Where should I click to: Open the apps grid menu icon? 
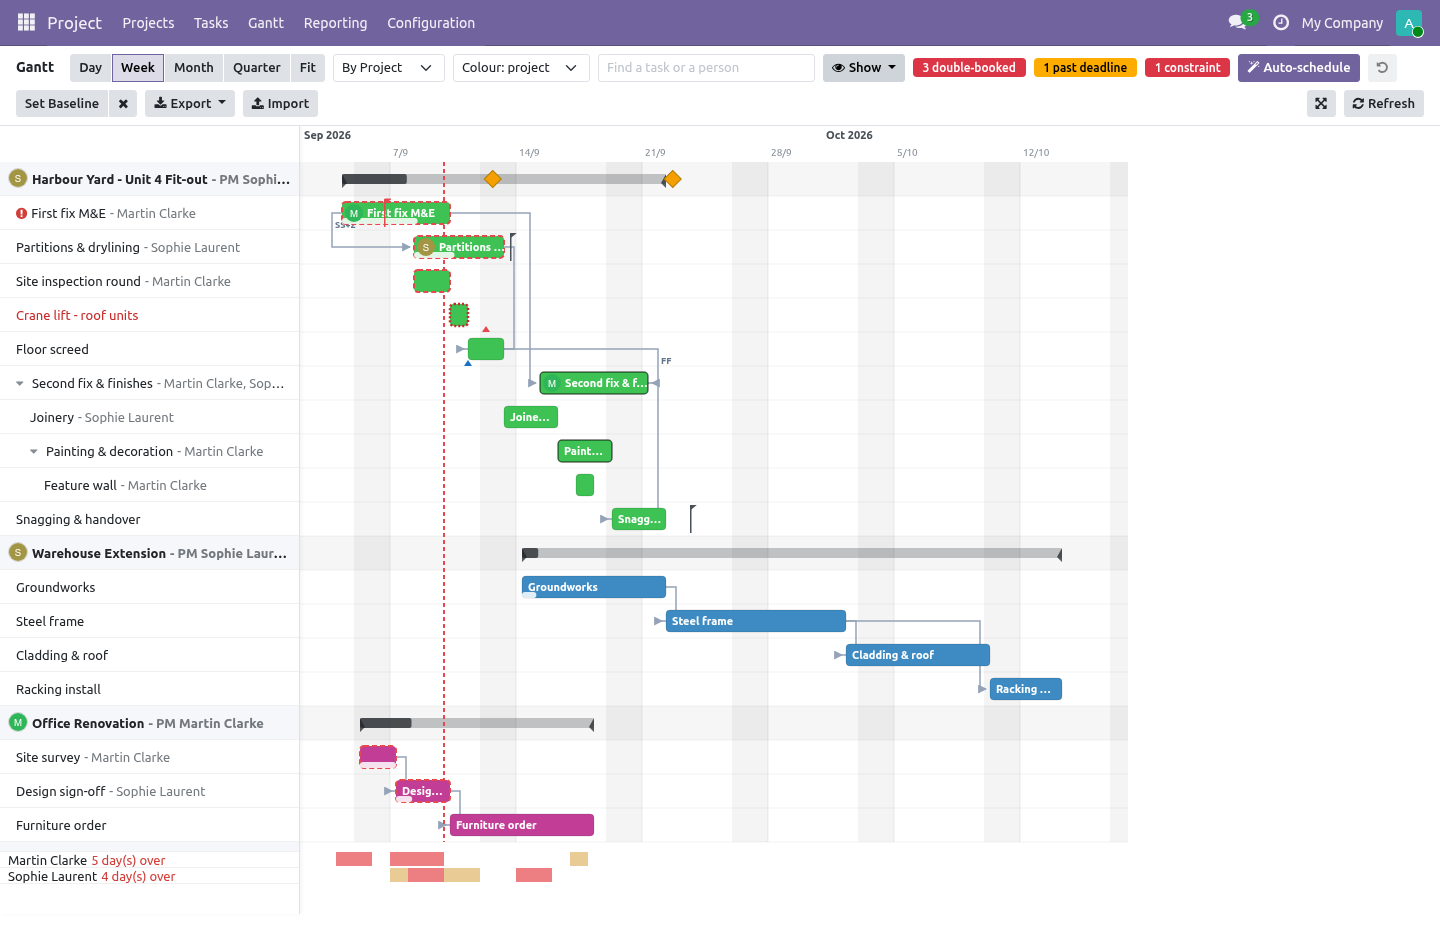pos(26,22)
